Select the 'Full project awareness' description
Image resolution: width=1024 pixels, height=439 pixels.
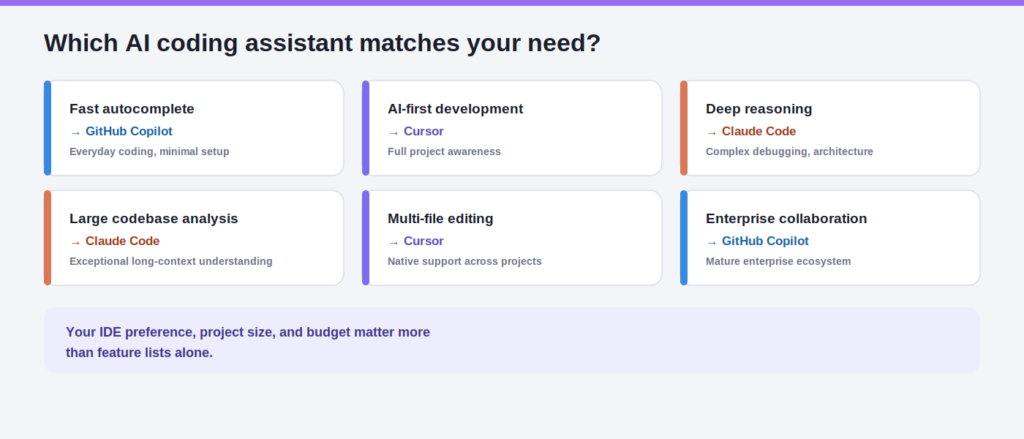click(x=444, y=152)
